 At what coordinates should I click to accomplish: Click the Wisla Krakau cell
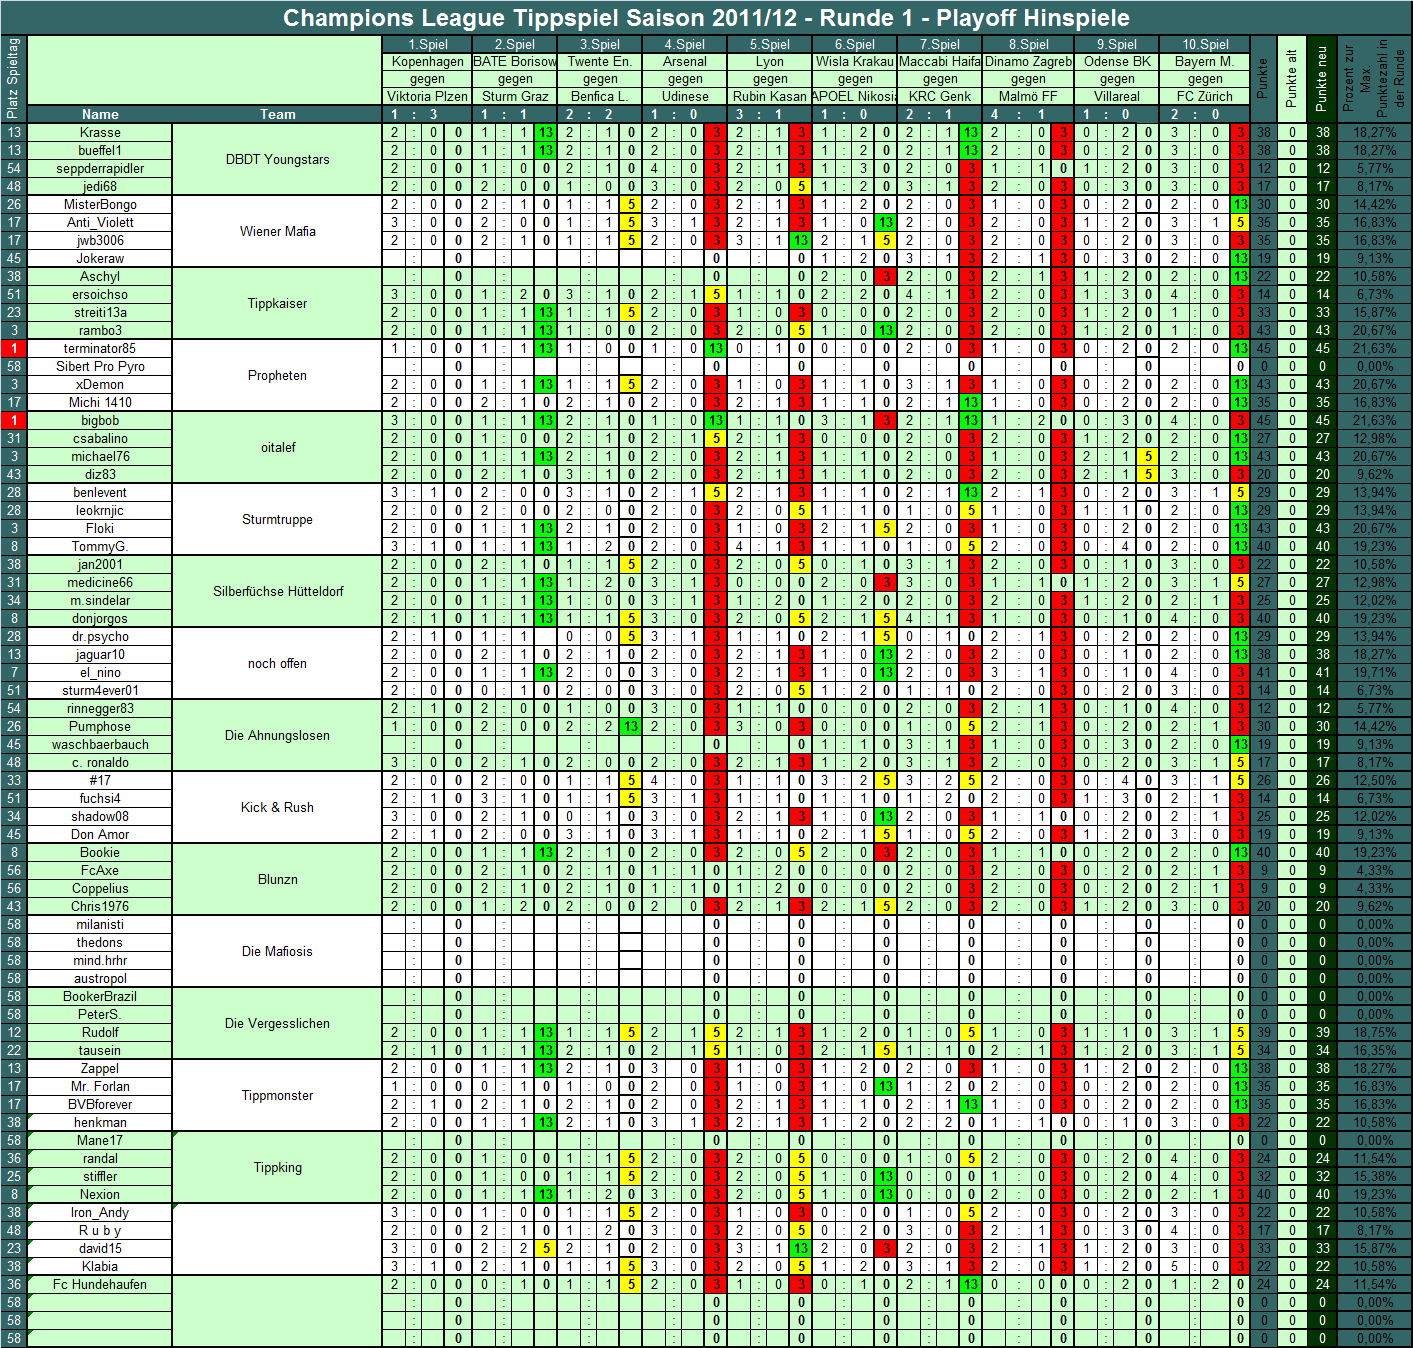[854, 61]
